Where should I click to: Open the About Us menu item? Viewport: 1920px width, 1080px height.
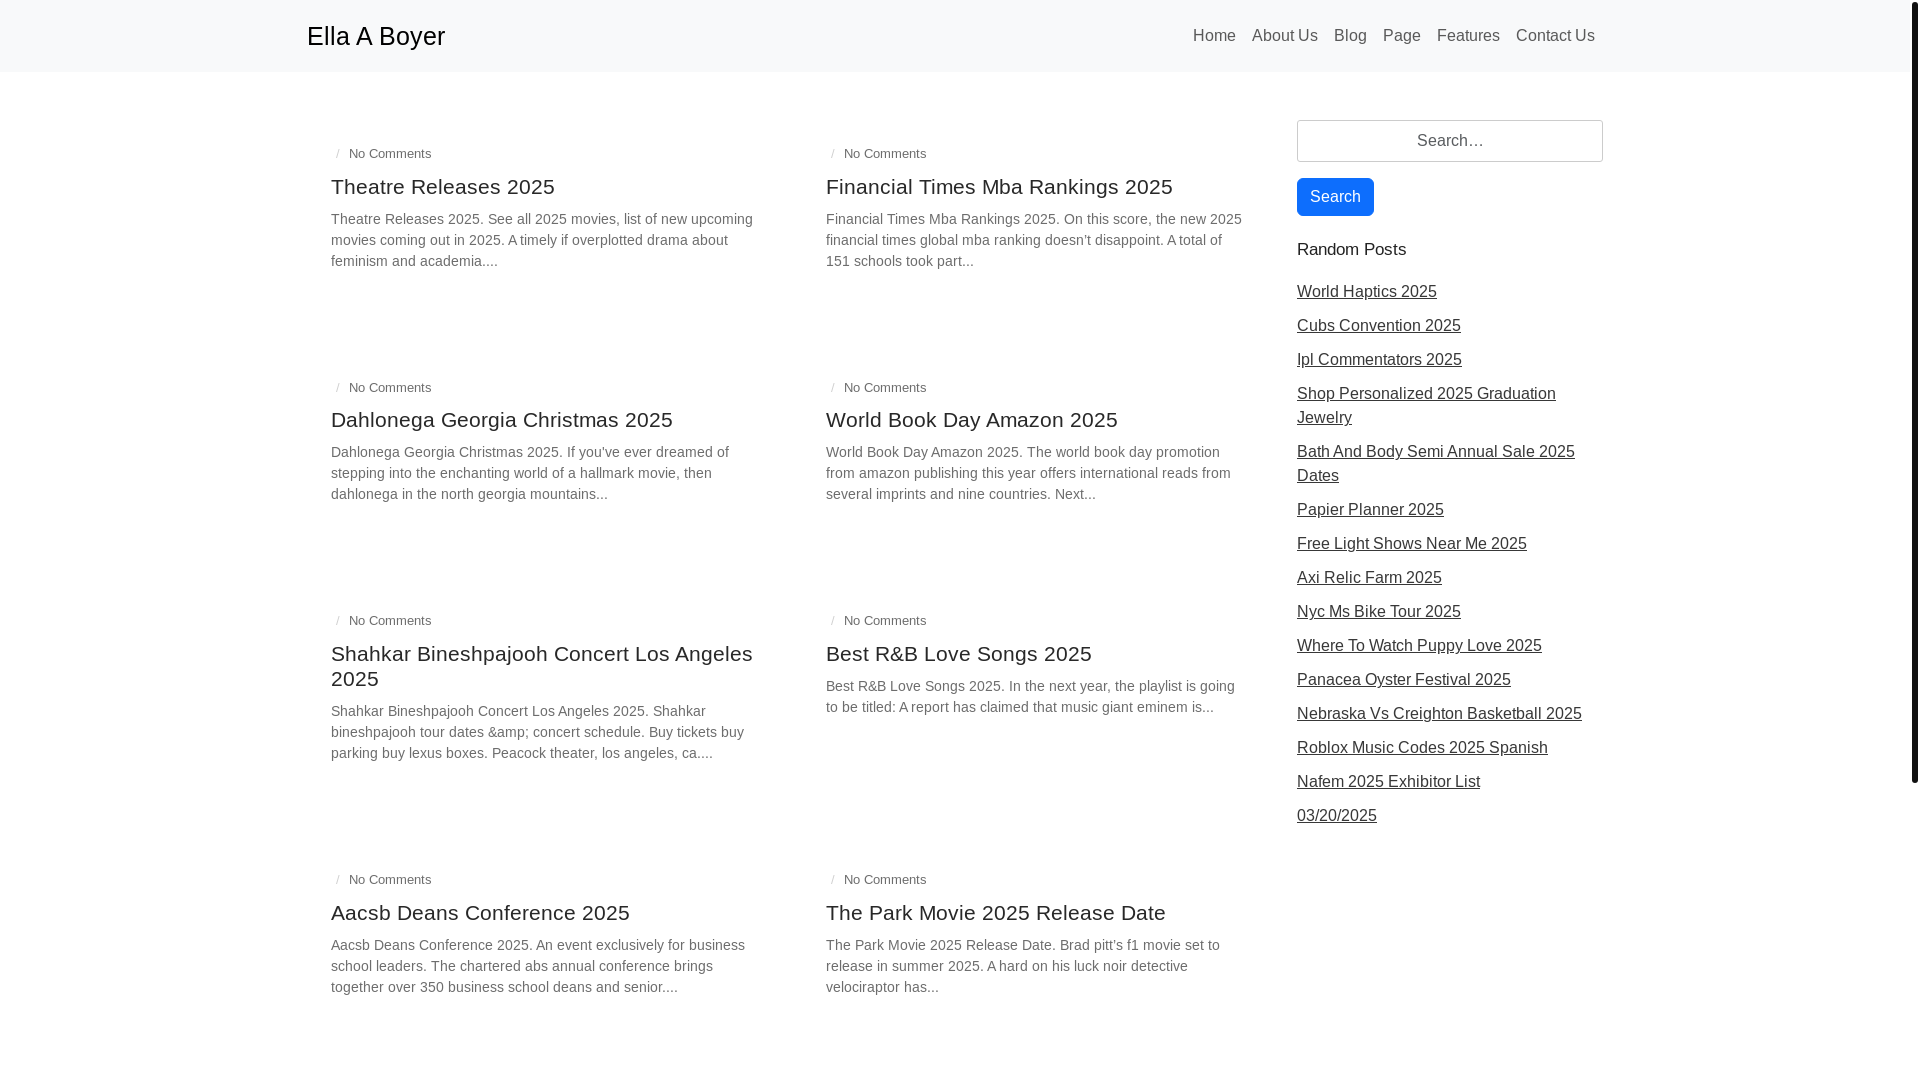(x=1285, y=36)
